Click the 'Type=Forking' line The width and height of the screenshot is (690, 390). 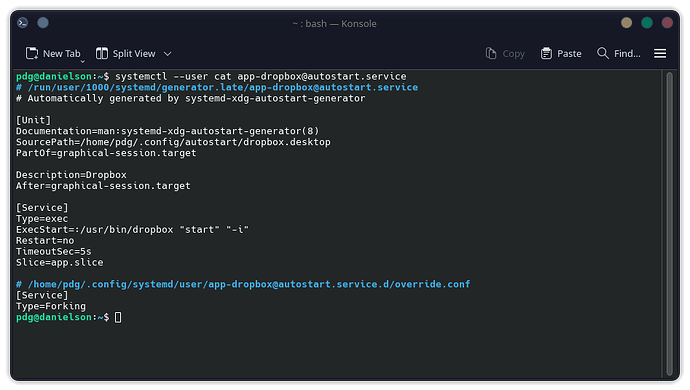[51, 306]
